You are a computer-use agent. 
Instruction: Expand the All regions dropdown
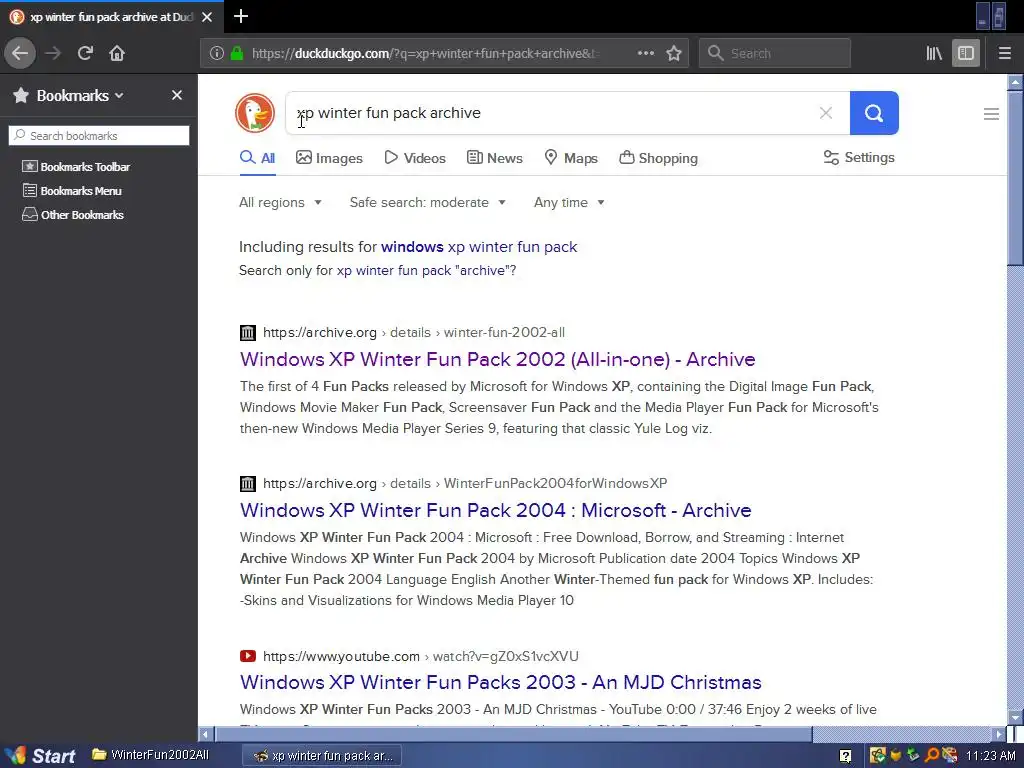(x=280, y=202)
